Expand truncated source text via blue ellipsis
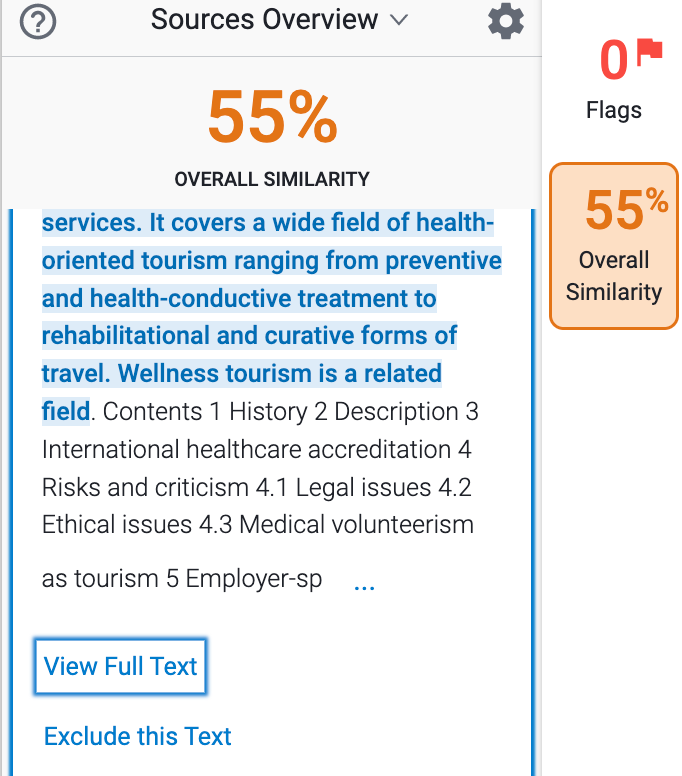The height and width of the screenshot is (776, 682). tap(364, 587)
